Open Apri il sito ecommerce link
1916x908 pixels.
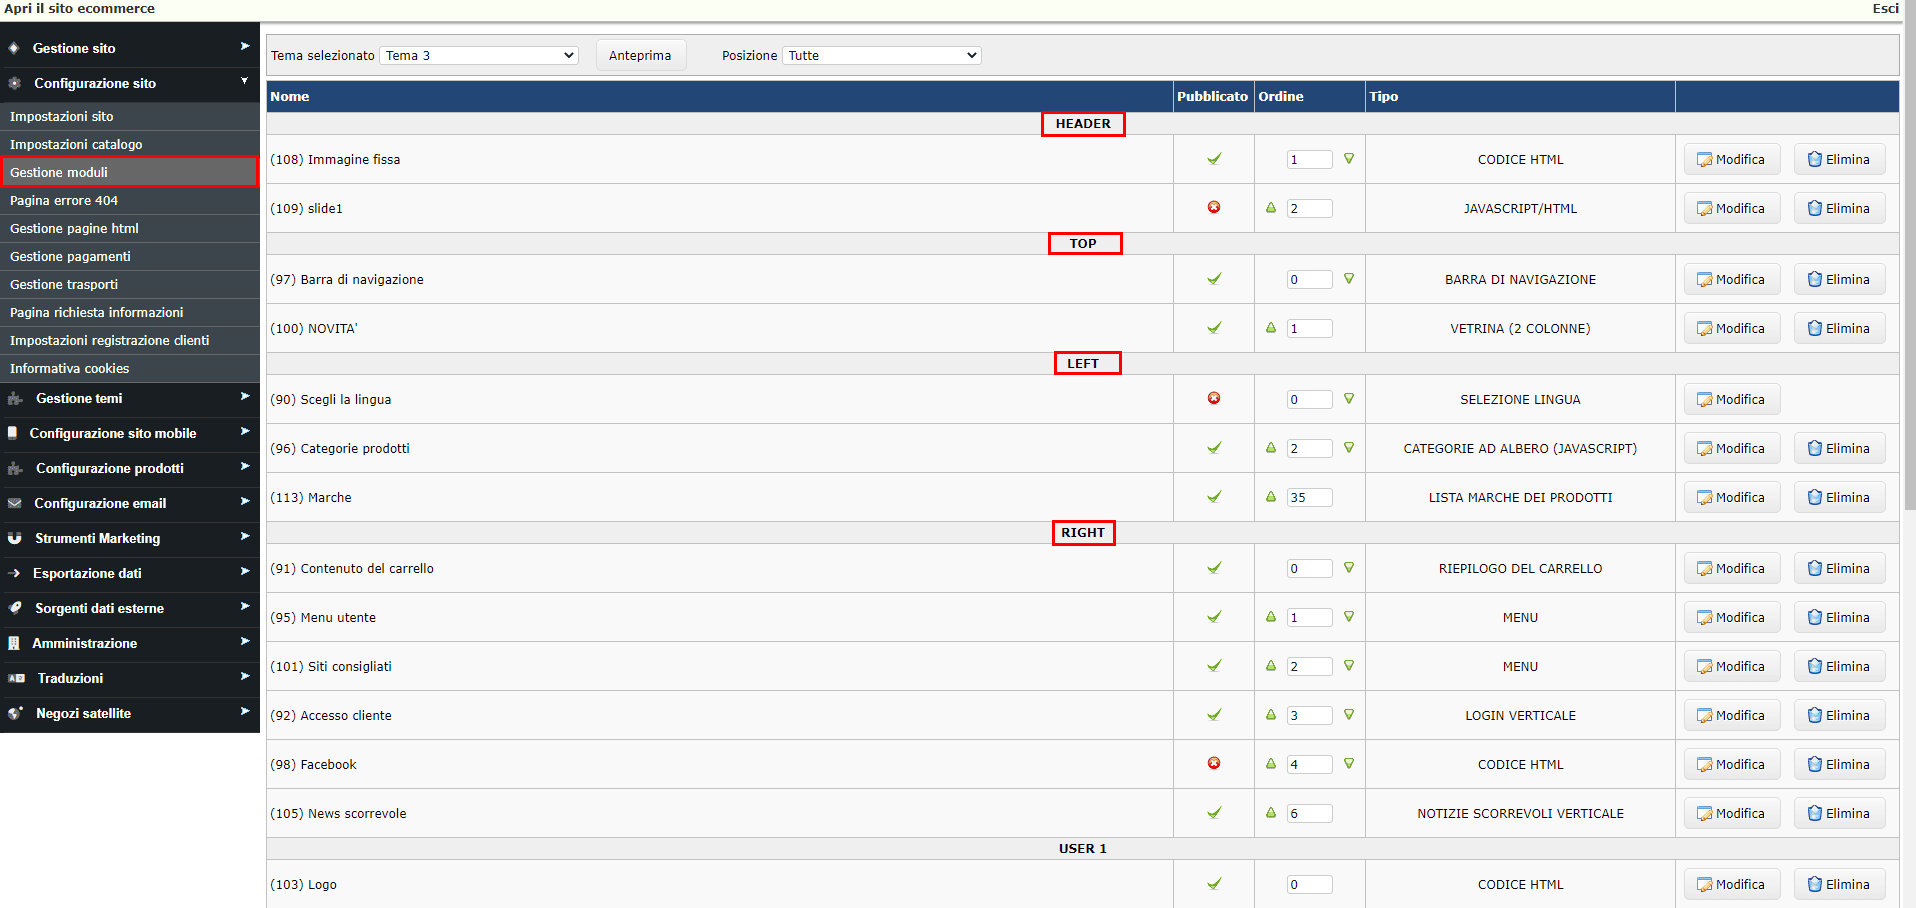click(79, 8)
